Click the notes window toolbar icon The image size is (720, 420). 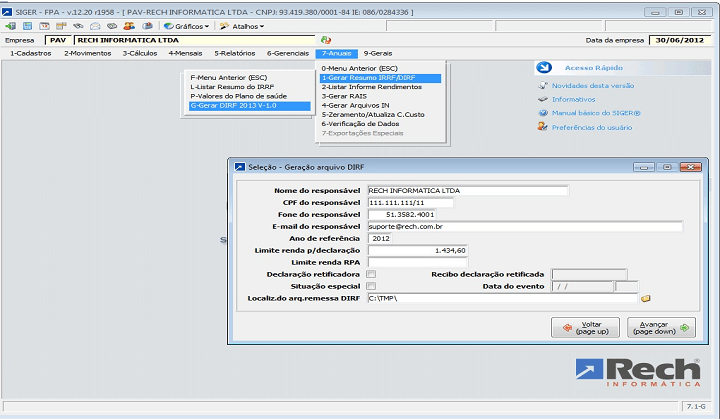coord(61,26)
